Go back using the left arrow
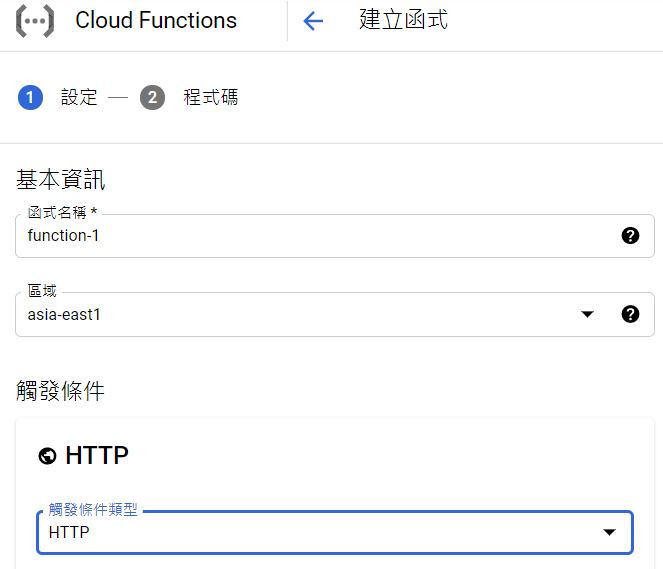The width and height of the screenshot is (663, 569). pyautogui.click(x=313, y=21)
